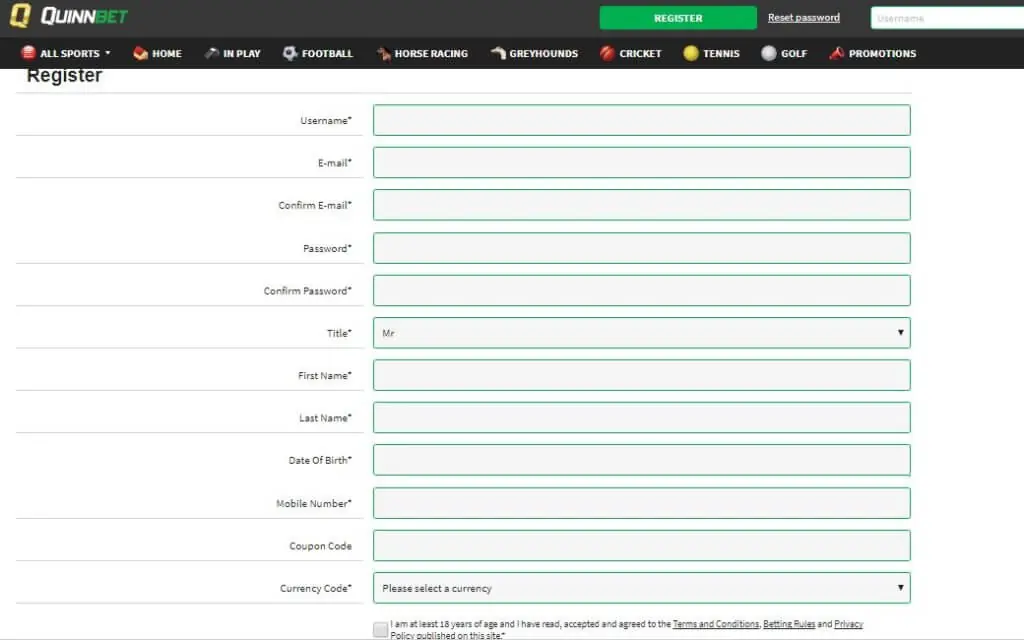Image resolution: width=1024 pixels, height=640 pixels.
Task: Focus the Coupon Code field
Action: [641, 546]
